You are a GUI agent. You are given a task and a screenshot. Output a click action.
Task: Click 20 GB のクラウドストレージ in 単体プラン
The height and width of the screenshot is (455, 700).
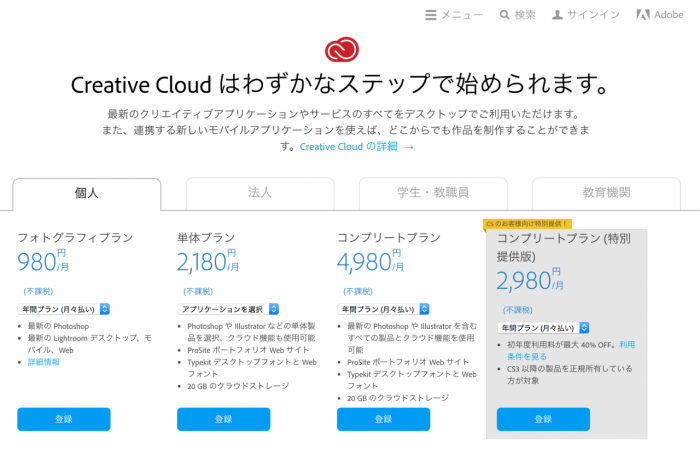pos(238,386)
